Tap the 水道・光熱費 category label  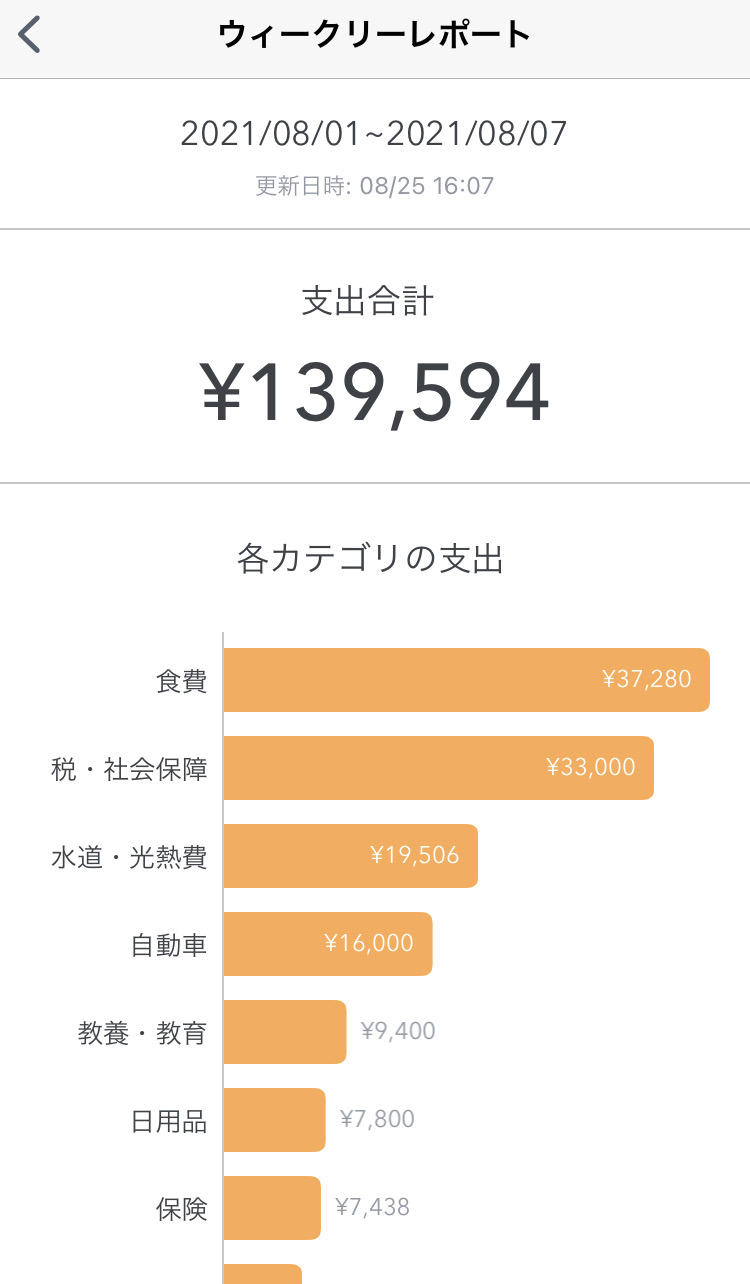(129, 857)
